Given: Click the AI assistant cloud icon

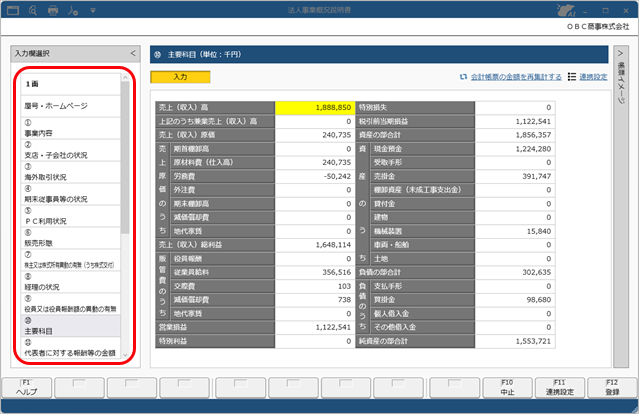Looking at the screenshot, I should point(566,11).
